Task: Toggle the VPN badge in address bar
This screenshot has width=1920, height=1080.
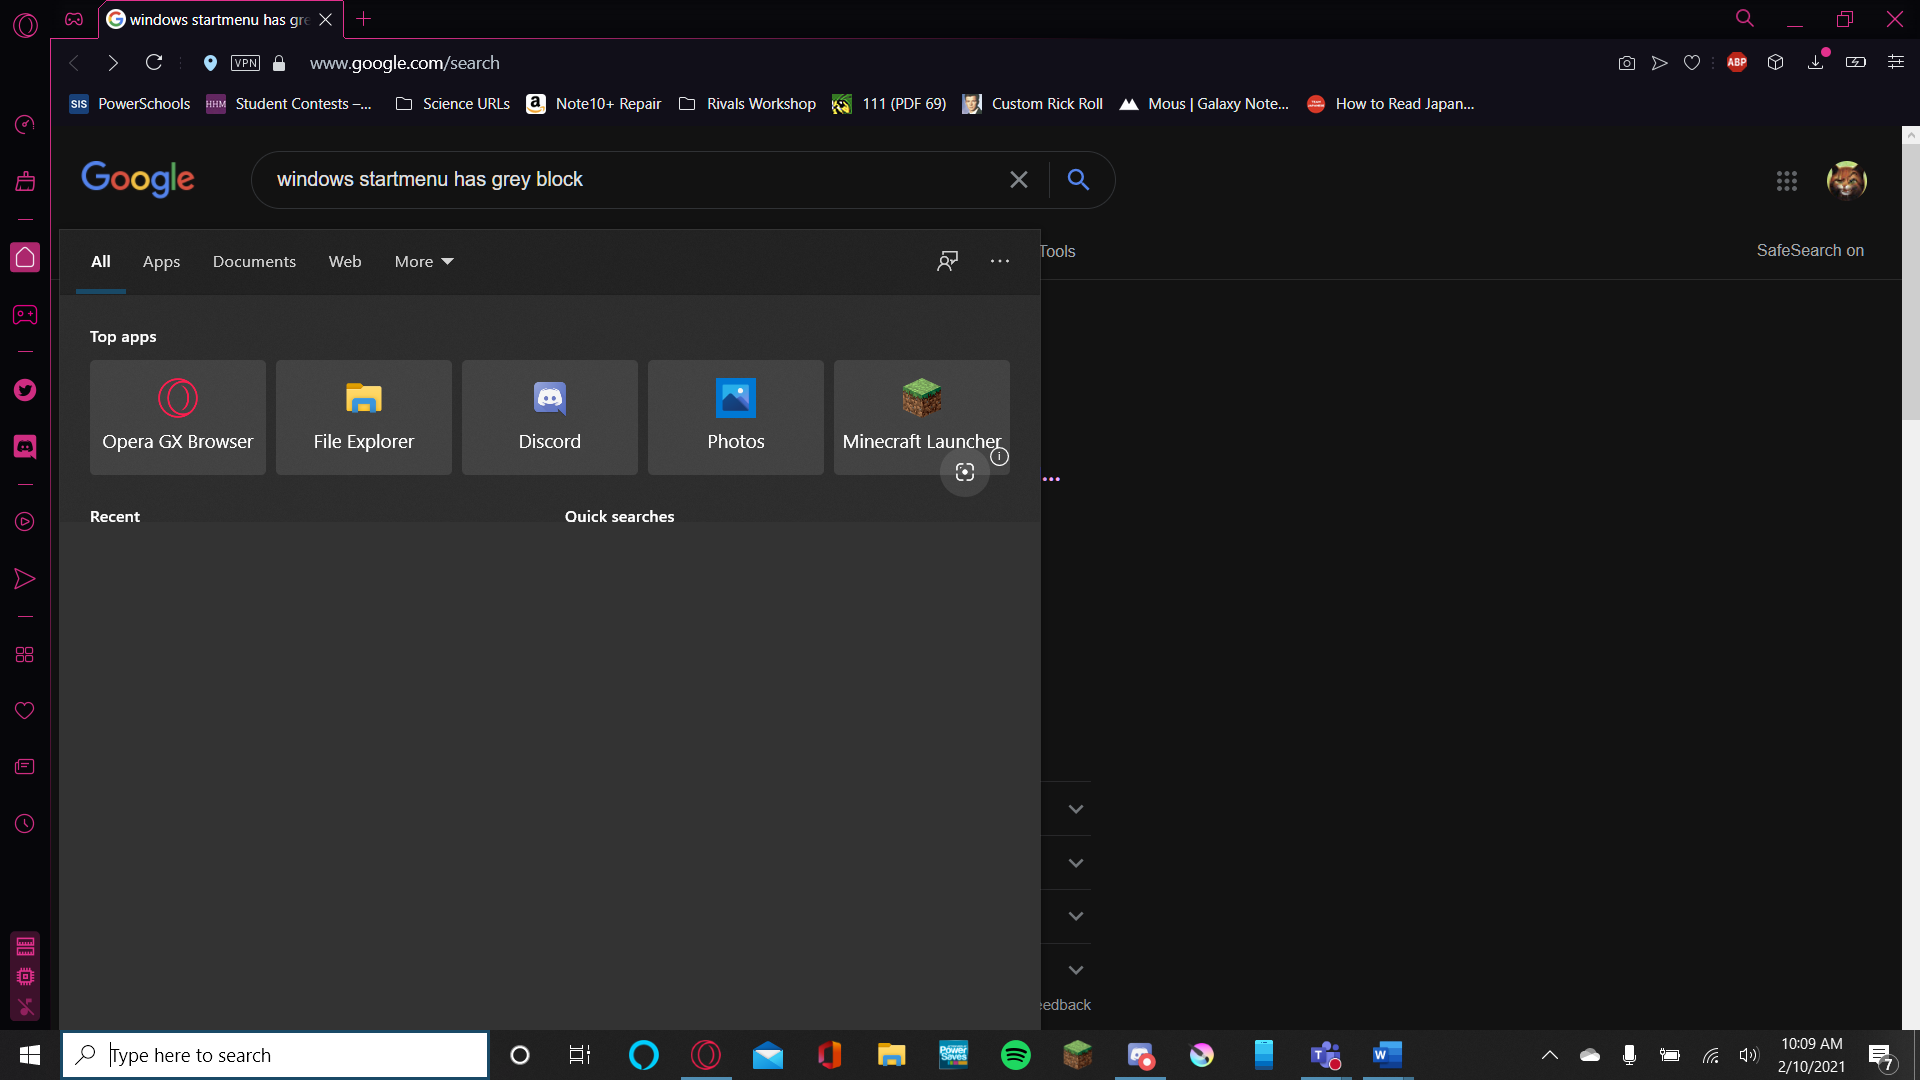Action: point(245,63)
